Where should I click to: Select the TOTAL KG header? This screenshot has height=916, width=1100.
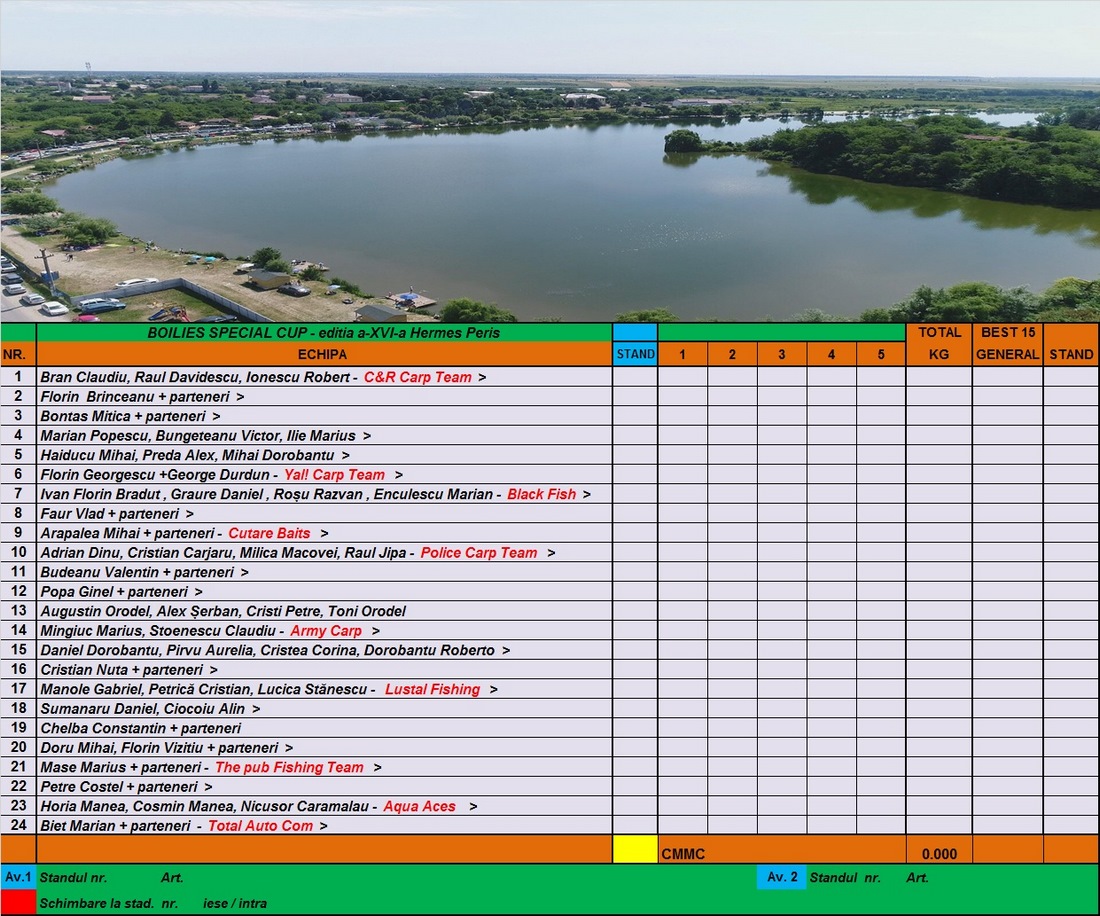coord(939,343)
